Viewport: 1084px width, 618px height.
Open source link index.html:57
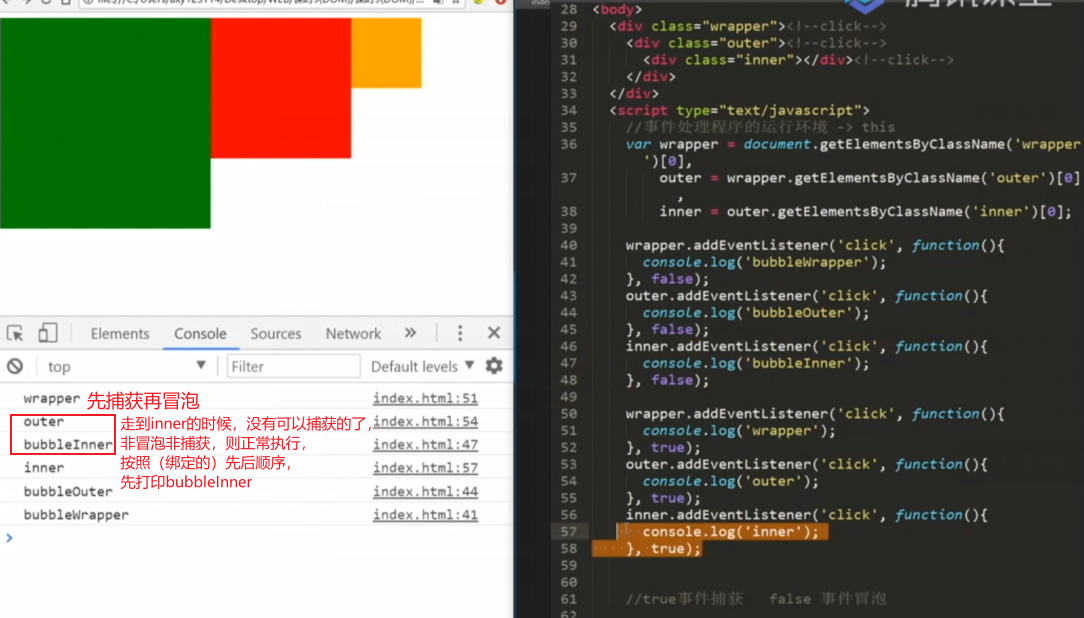pyautogui.click(x=425, y=468)
